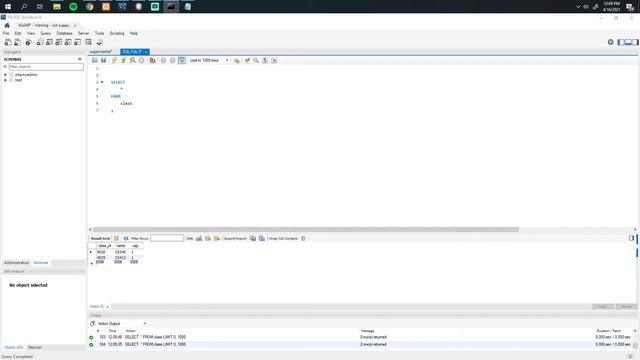Viewport: 640px width, 360px height.
Task: Click the SQL editor horizontal scrollbar
Action: (306, 230)
